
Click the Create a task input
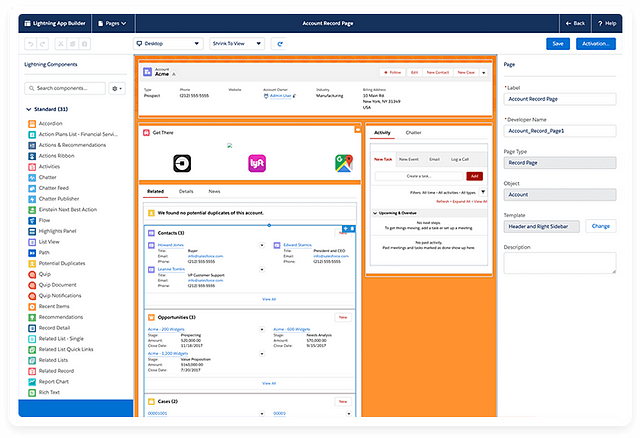419,176
